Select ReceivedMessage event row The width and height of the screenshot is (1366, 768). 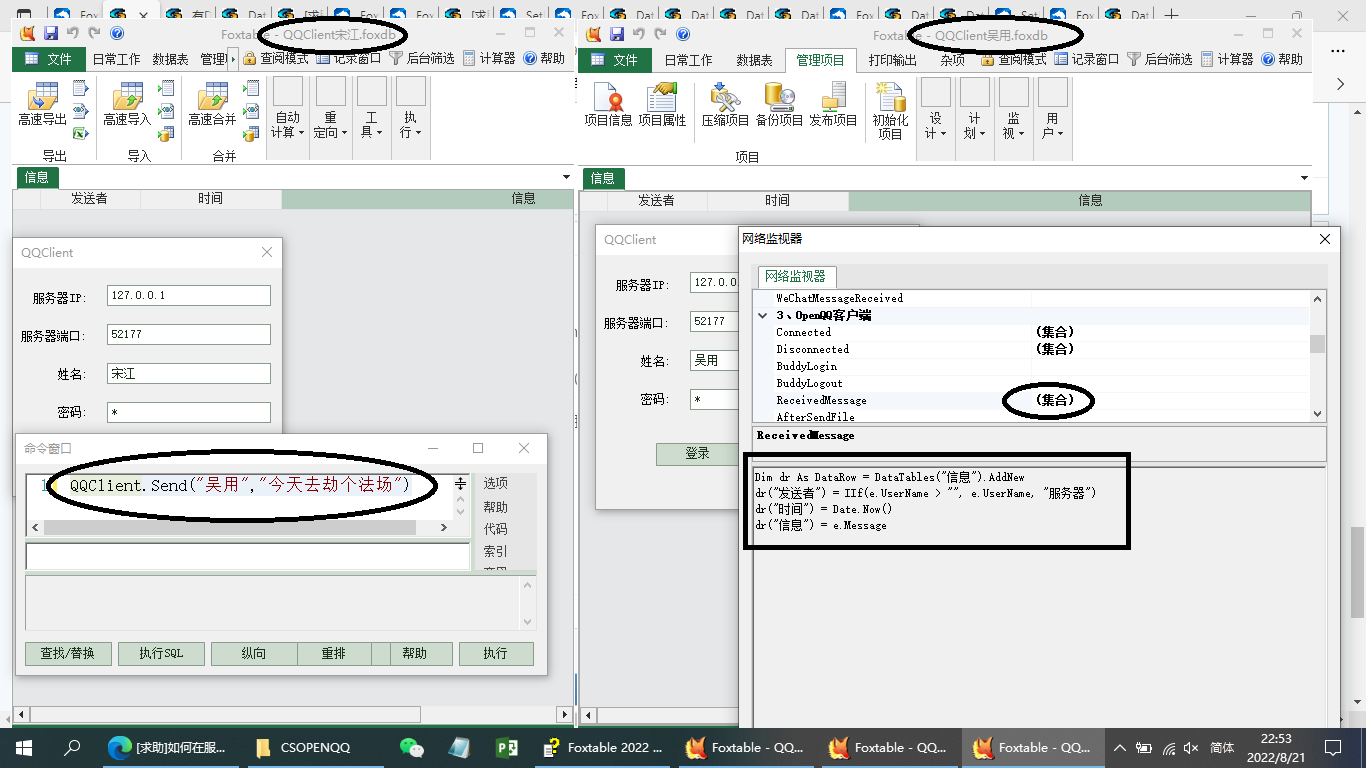coord(1030,400)
